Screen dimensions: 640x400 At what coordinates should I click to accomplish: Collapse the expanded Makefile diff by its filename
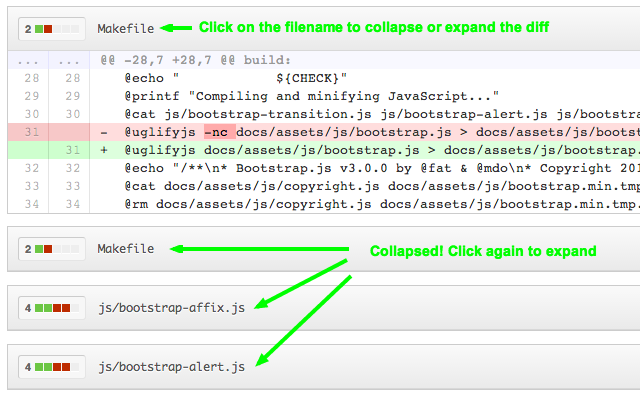tap(125, 29)
